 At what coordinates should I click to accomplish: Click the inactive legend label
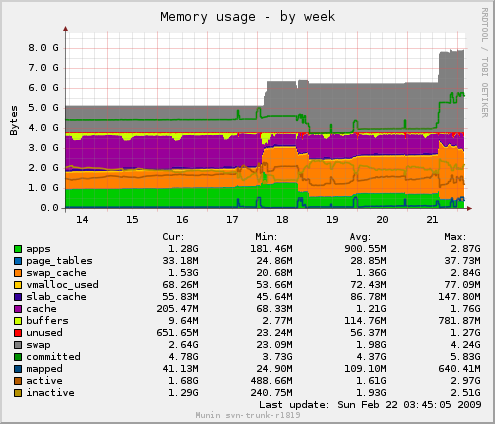[x=50, y=393]
